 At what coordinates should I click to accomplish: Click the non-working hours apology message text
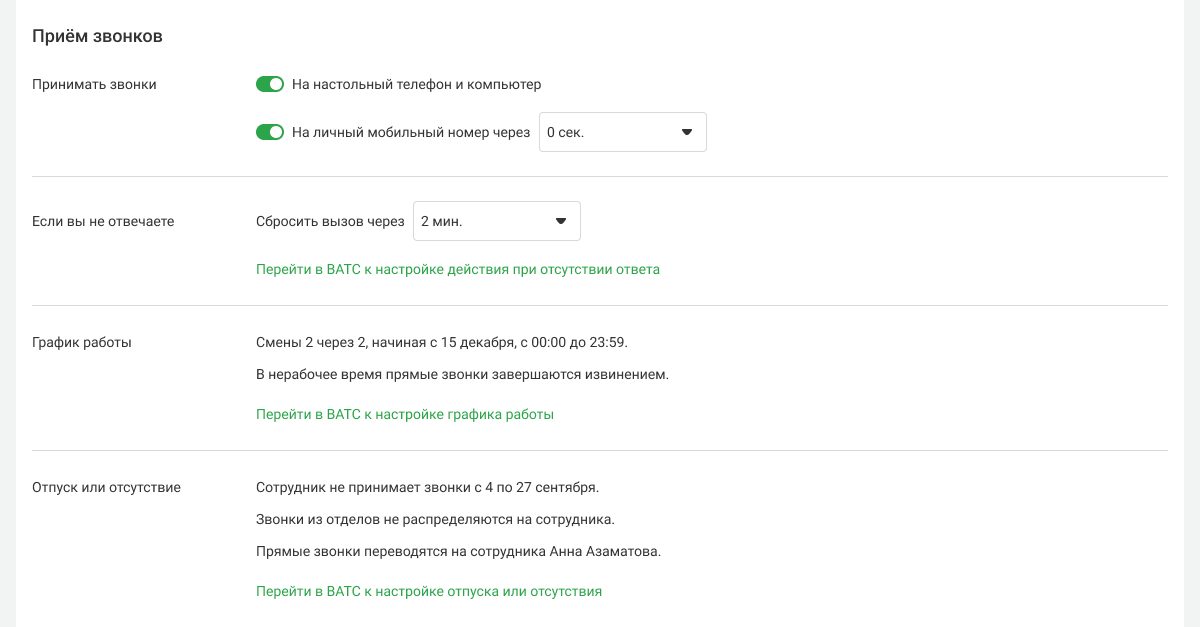coord(462,374)
